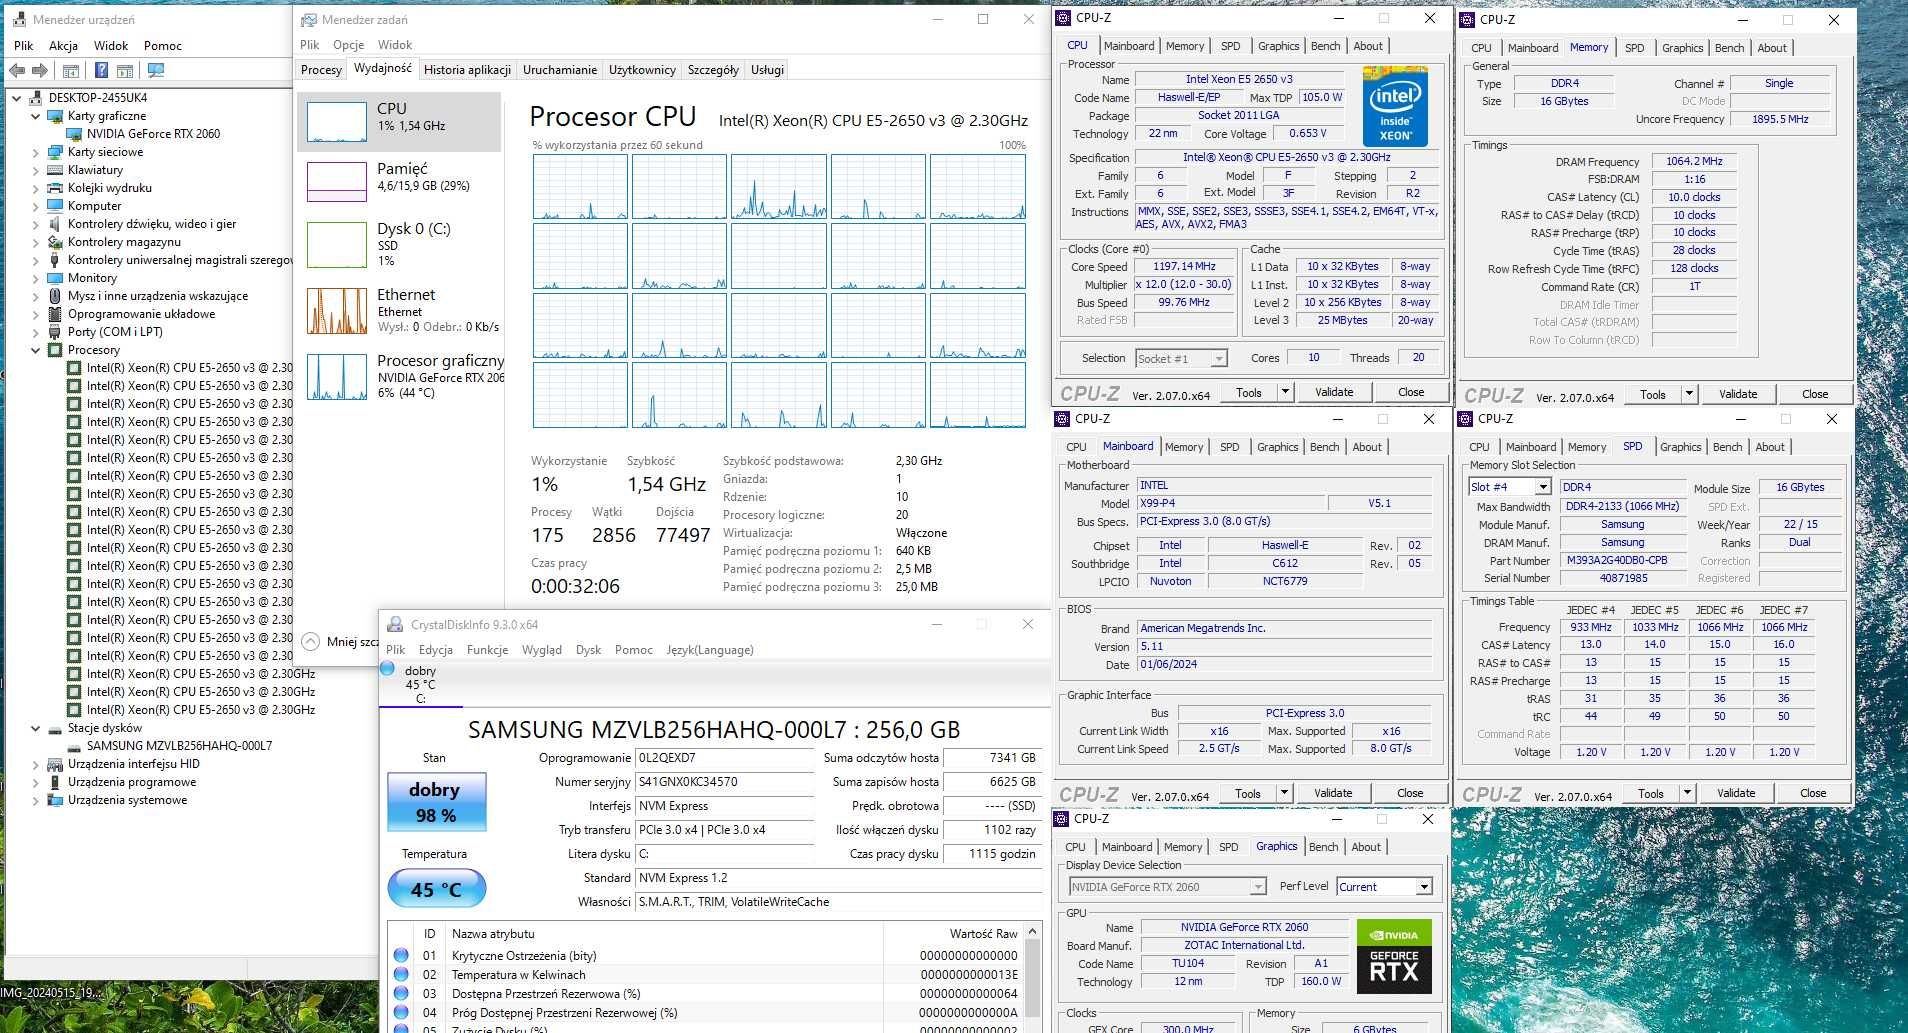
Task: Open the Socket #1 selection dropdown in CPU-Z
Action: [x=1219, y=358]
